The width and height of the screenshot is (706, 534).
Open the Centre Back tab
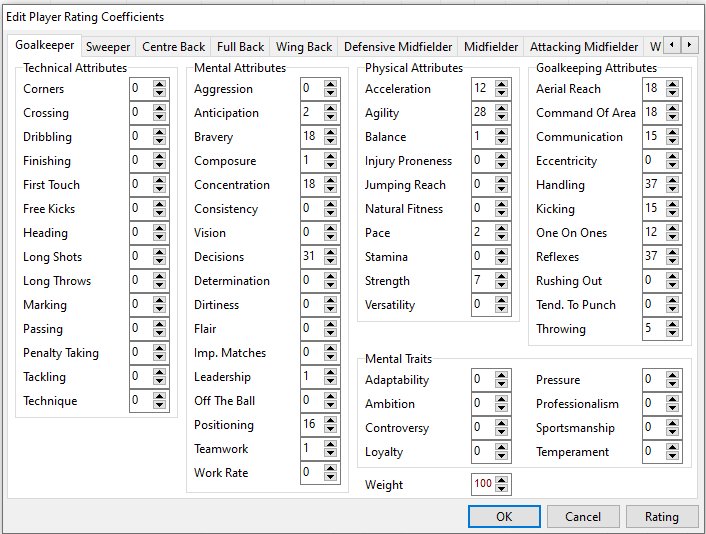[173, 47]
